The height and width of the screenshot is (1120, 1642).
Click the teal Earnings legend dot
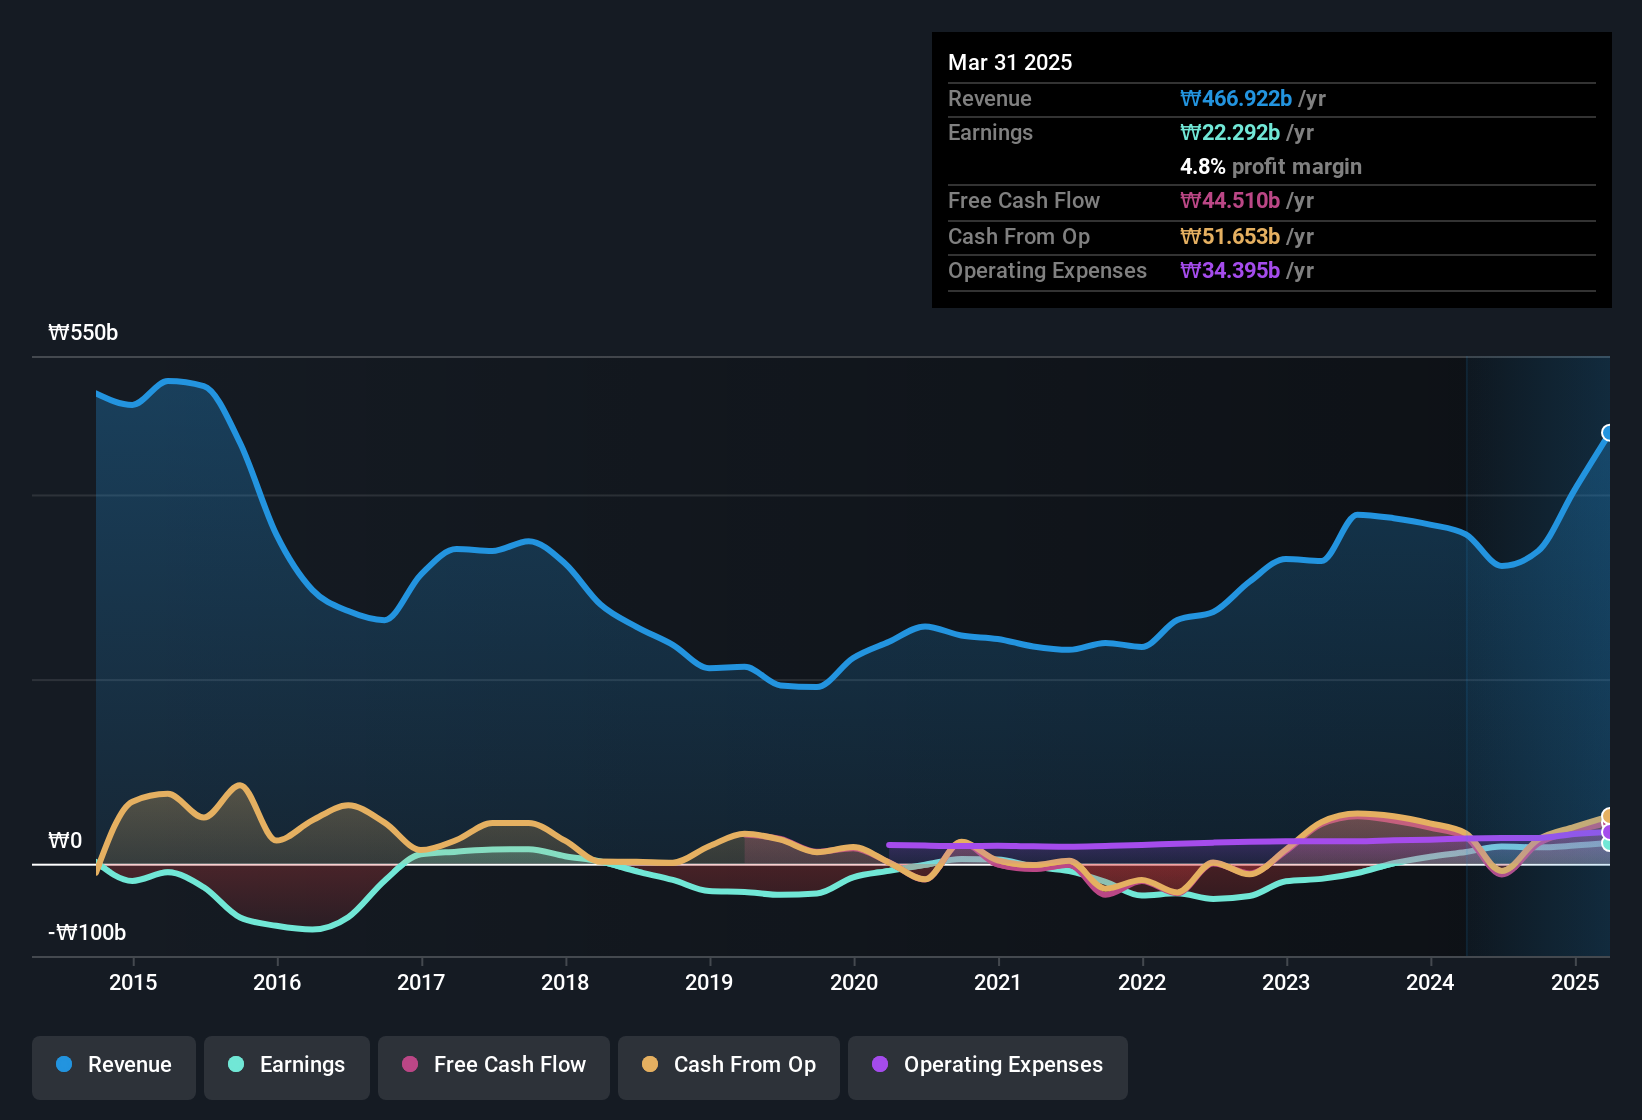point(236,1065)
